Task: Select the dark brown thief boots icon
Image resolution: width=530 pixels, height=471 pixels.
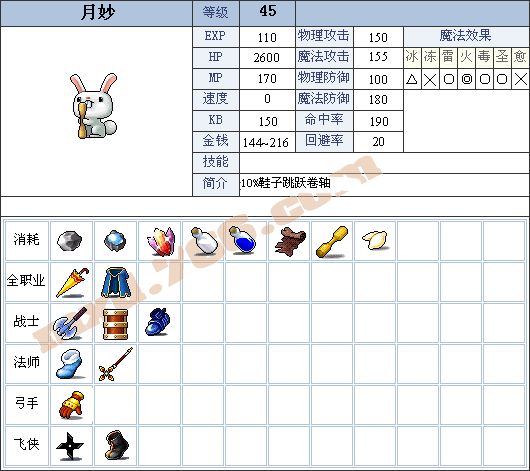Action: [117, 445]
